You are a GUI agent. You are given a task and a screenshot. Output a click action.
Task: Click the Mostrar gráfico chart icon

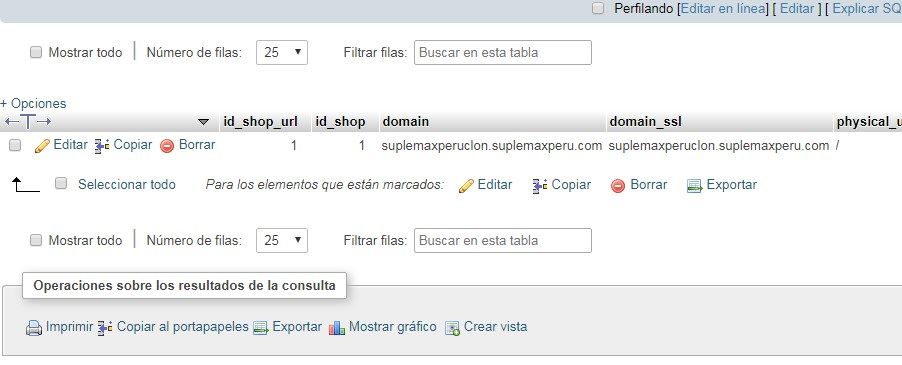(x=337, y=328)
